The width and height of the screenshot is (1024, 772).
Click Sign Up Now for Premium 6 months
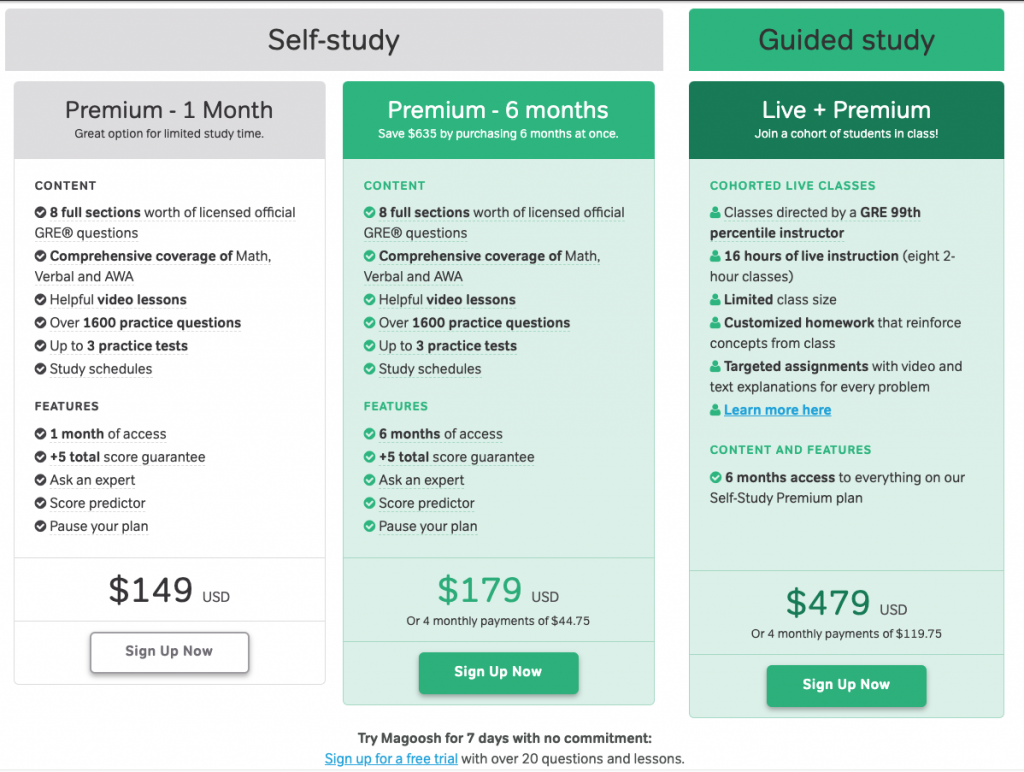pos(498,672)
